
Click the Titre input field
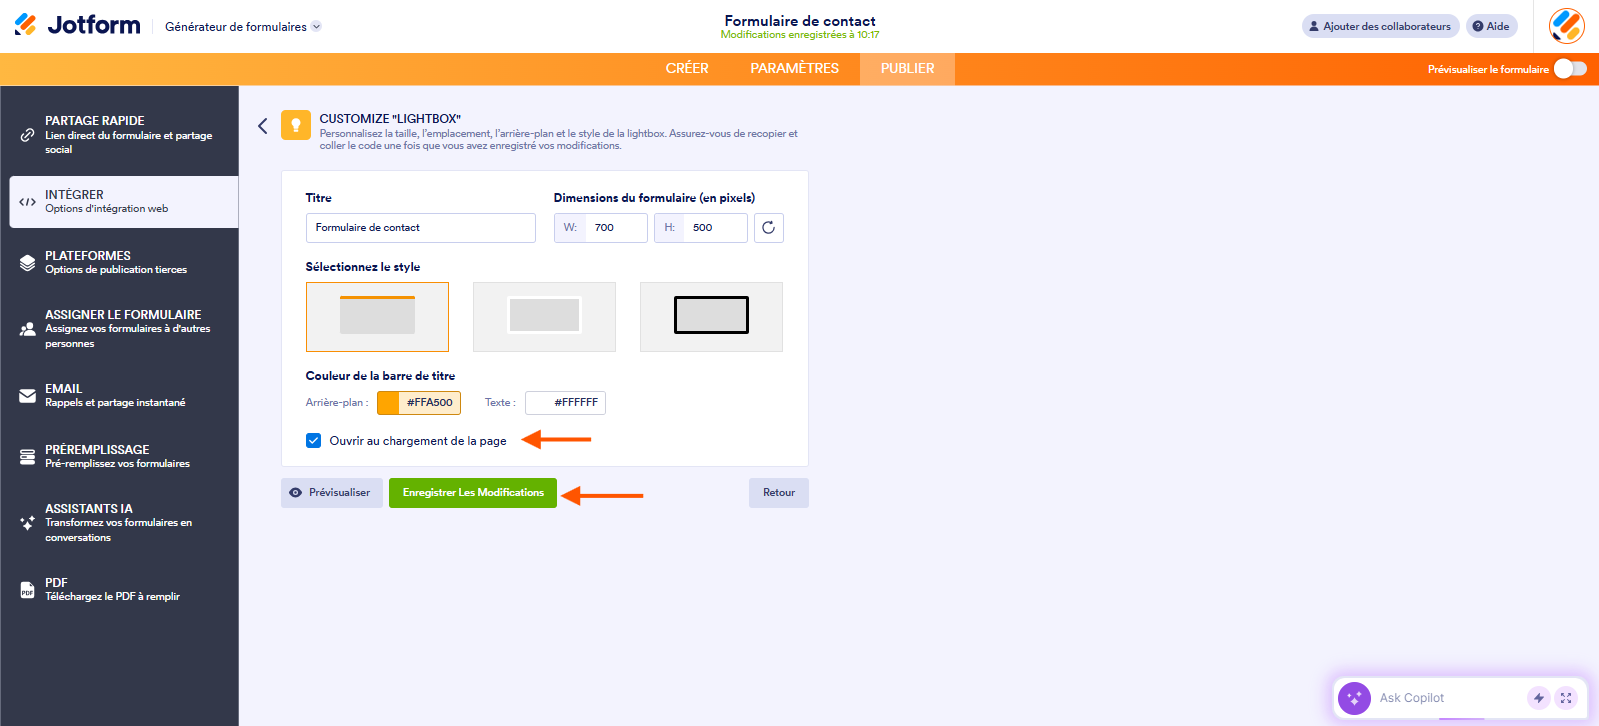pos(421,228)
